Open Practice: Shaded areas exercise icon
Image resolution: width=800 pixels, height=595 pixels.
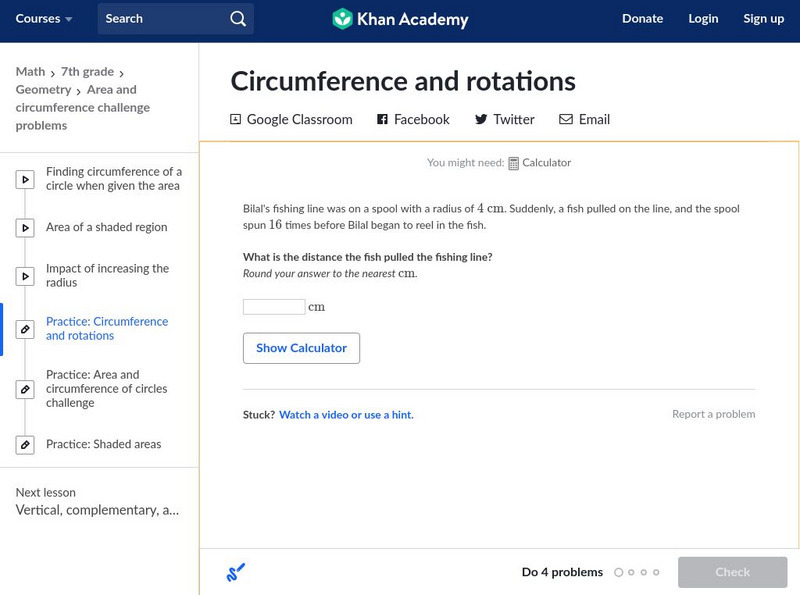point(25,445)
